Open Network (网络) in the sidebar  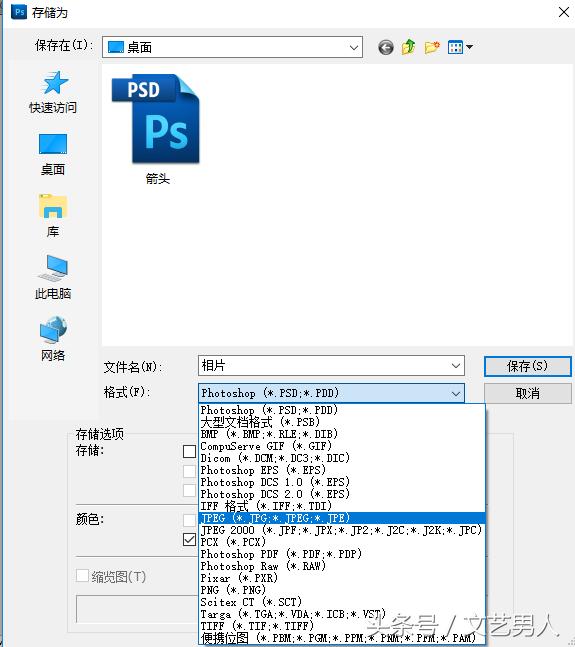point(53,339)
